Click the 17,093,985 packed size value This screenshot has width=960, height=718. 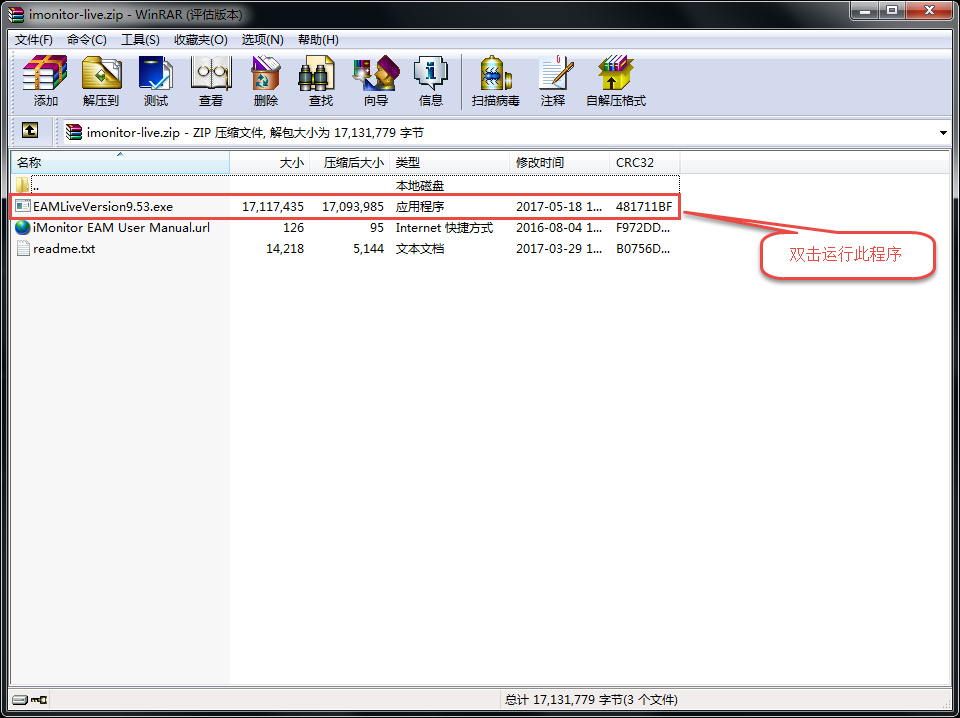pyautogui.click(x=353, y=206)
